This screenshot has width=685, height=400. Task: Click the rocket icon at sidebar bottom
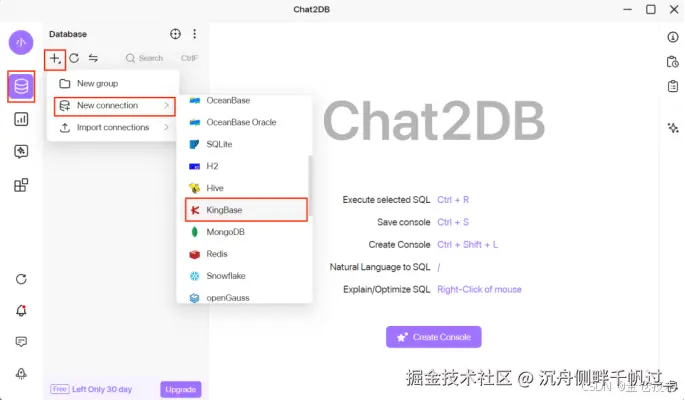tap(21, 373)
